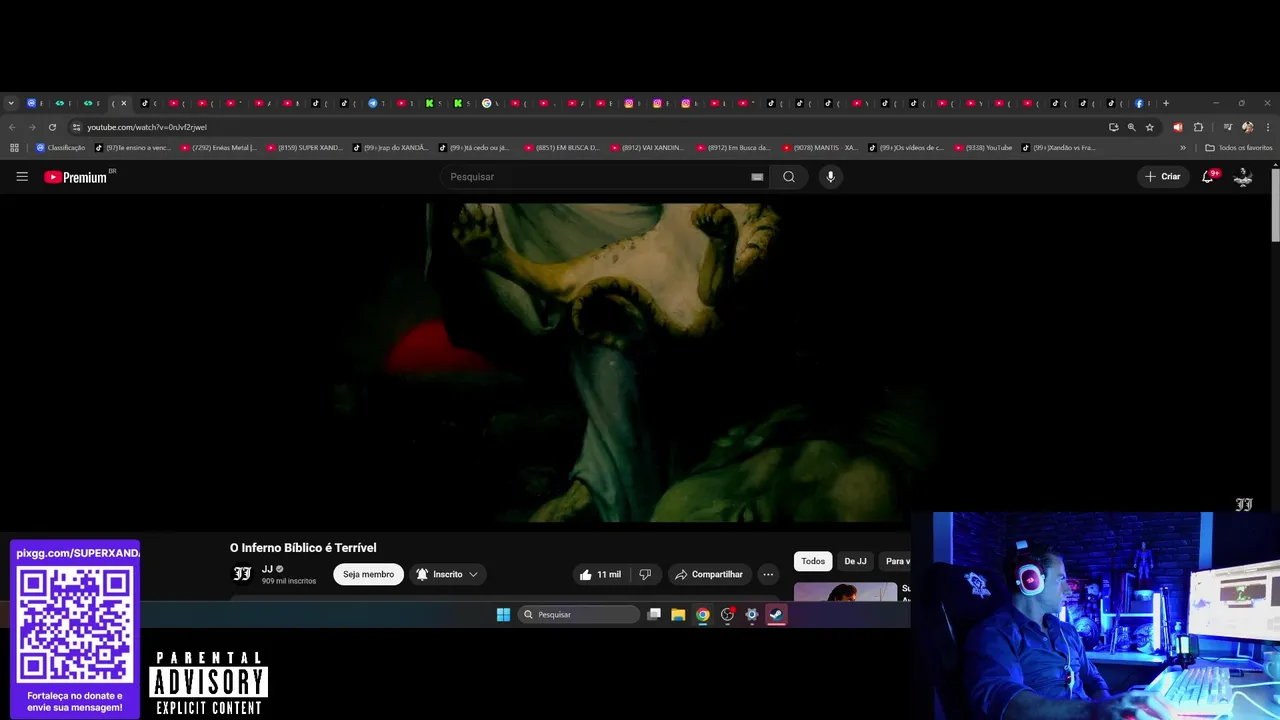1280x720 pixels.
Task: Open JJ channel avatar
Action: pos(242,574)
